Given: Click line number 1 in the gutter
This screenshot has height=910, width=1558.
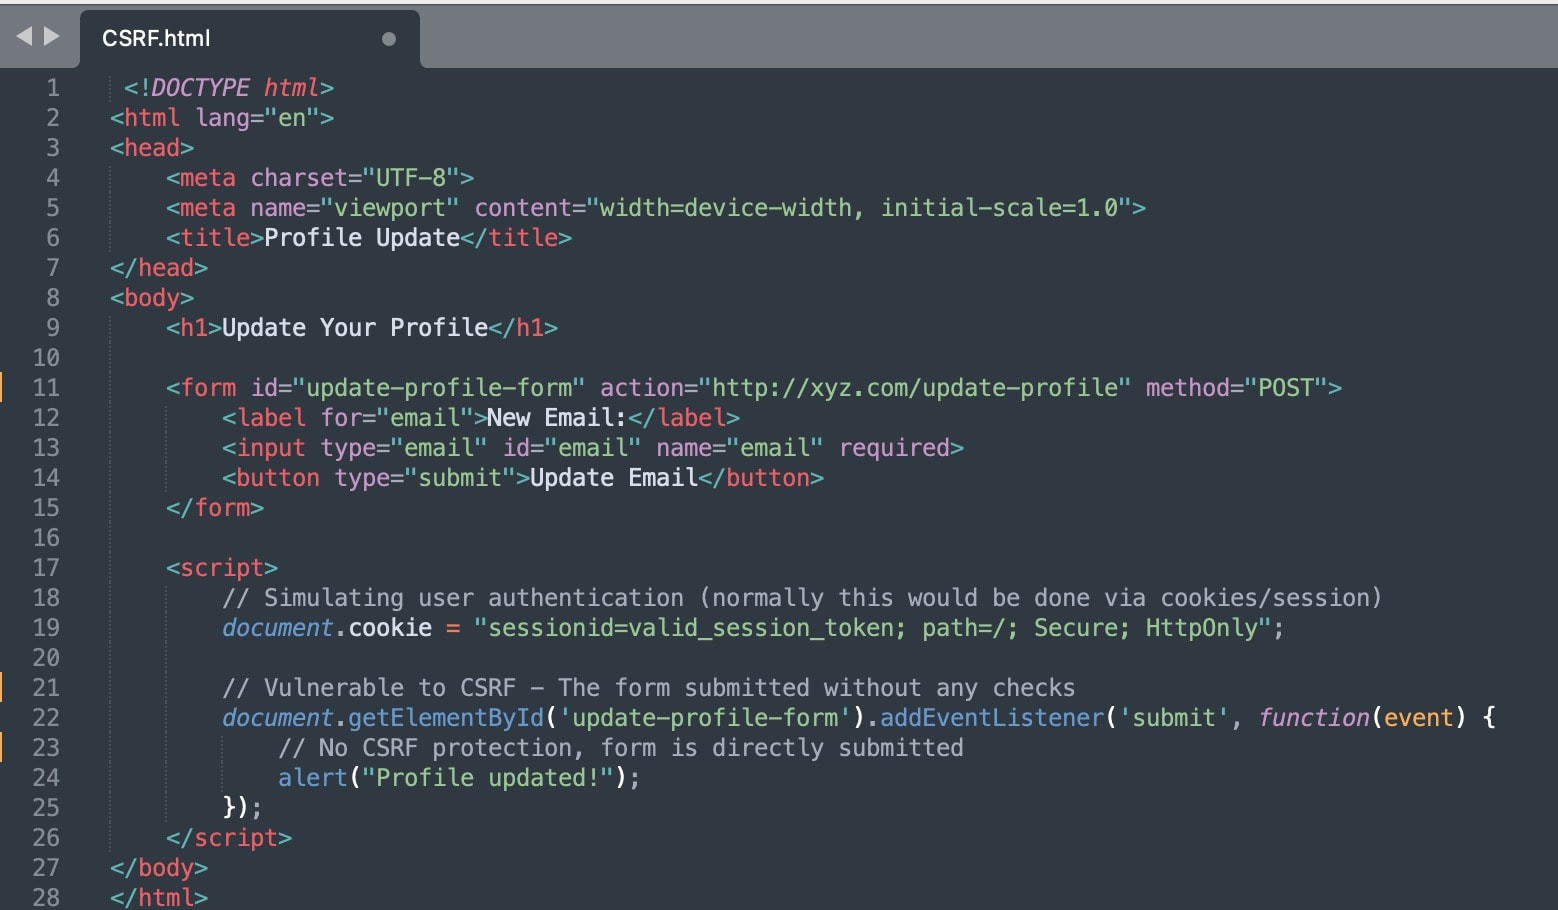Looking at the screenshot, I should (x=52, y=88).
